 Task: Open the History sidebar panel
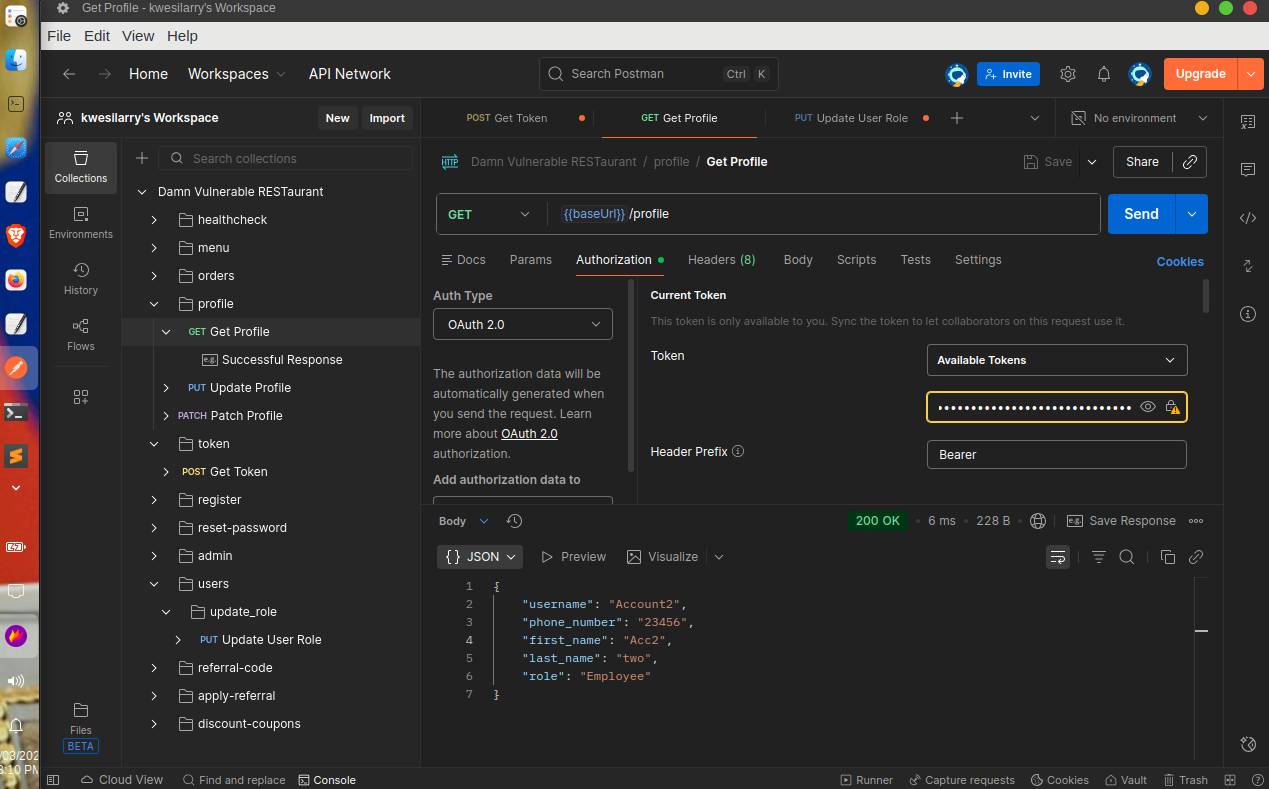point(81,278)
